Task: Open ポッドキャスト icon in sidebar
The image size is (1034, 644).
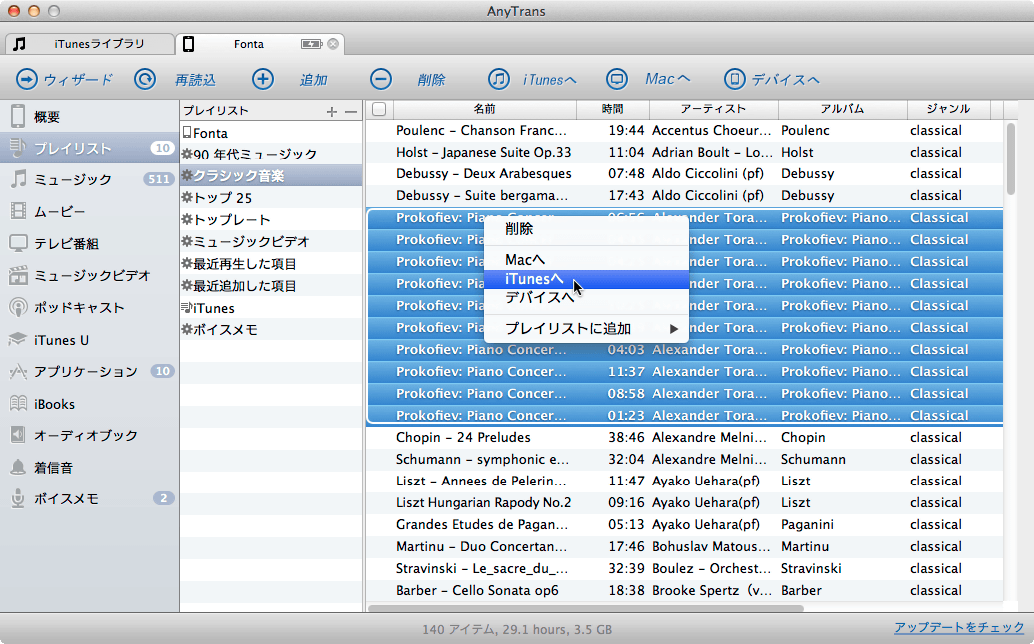Action: [18, 307]
